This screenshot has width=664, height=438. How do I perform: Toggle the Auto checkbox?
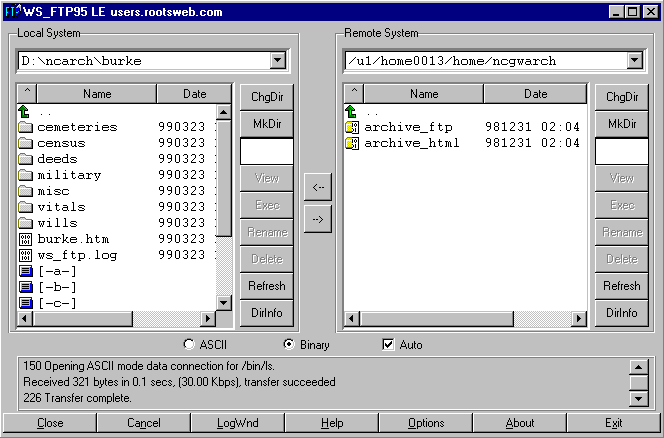point(389,345)
